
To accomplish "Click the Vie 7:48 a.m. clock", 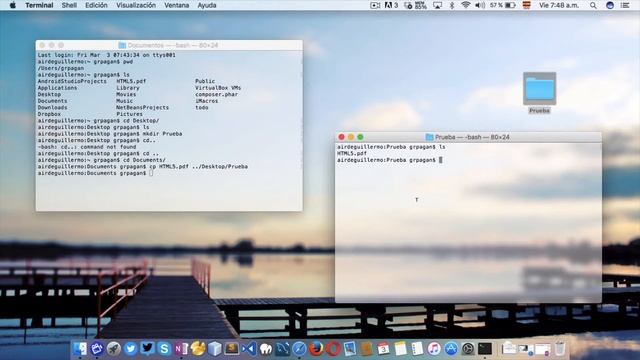I will (559, 5).
